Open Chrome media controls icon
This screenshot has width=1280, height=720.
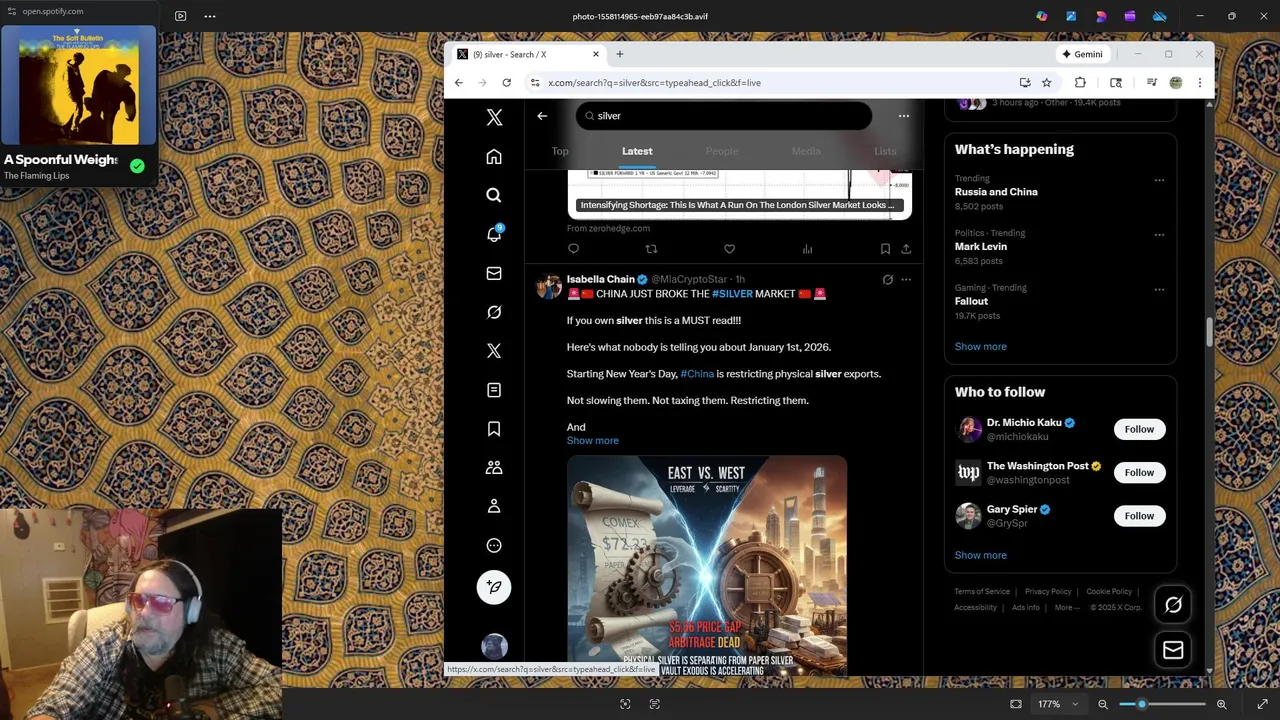pyautogui.click(x=1152, y=83)
